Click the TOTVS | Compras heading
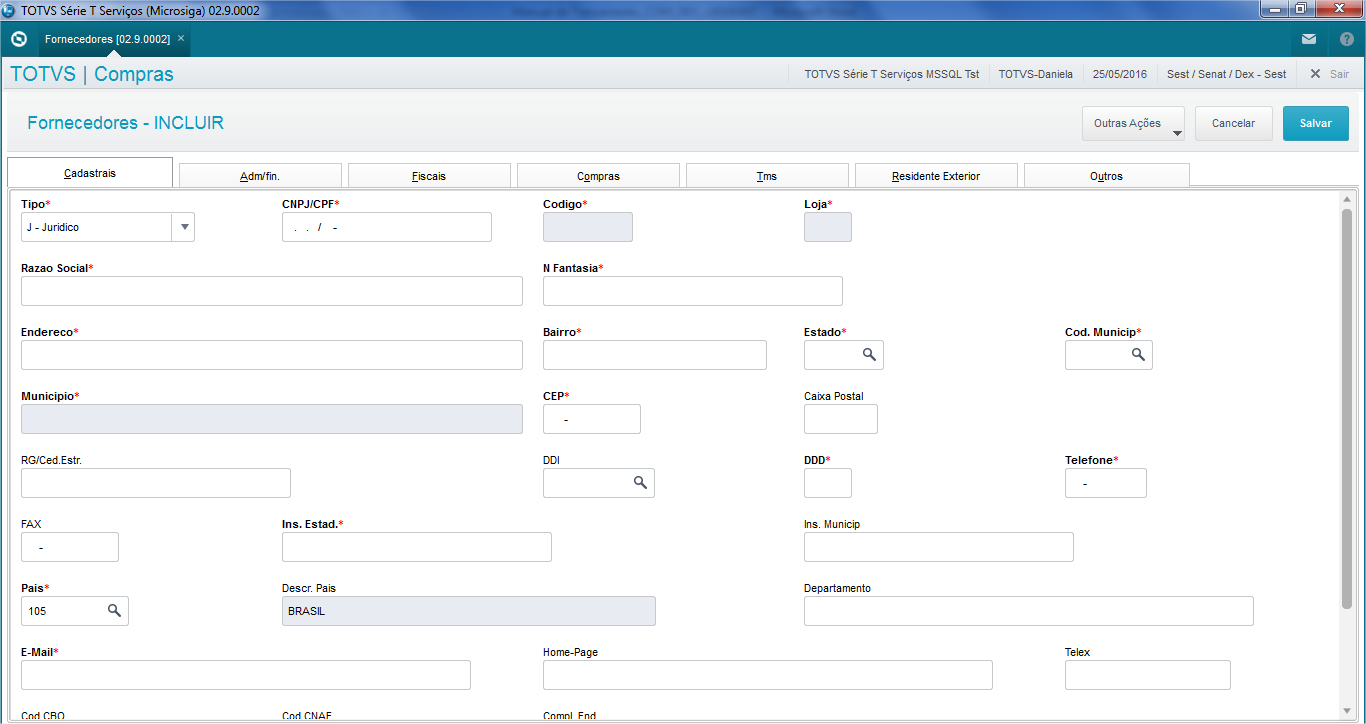1366x724 pixels. [92, 74]
